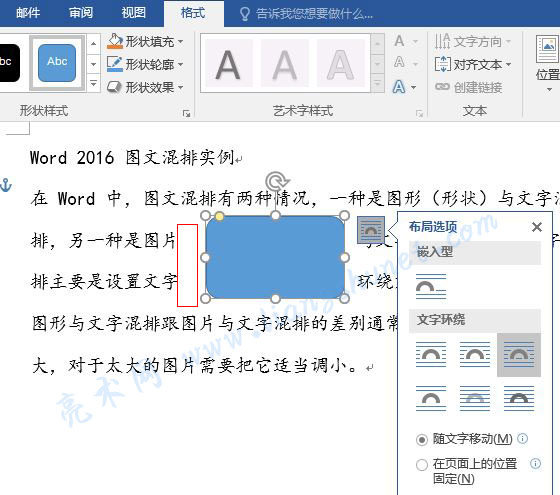The image size is (560, 495).
Task: Click the shape rotation handle
Action: click(275, 181)
